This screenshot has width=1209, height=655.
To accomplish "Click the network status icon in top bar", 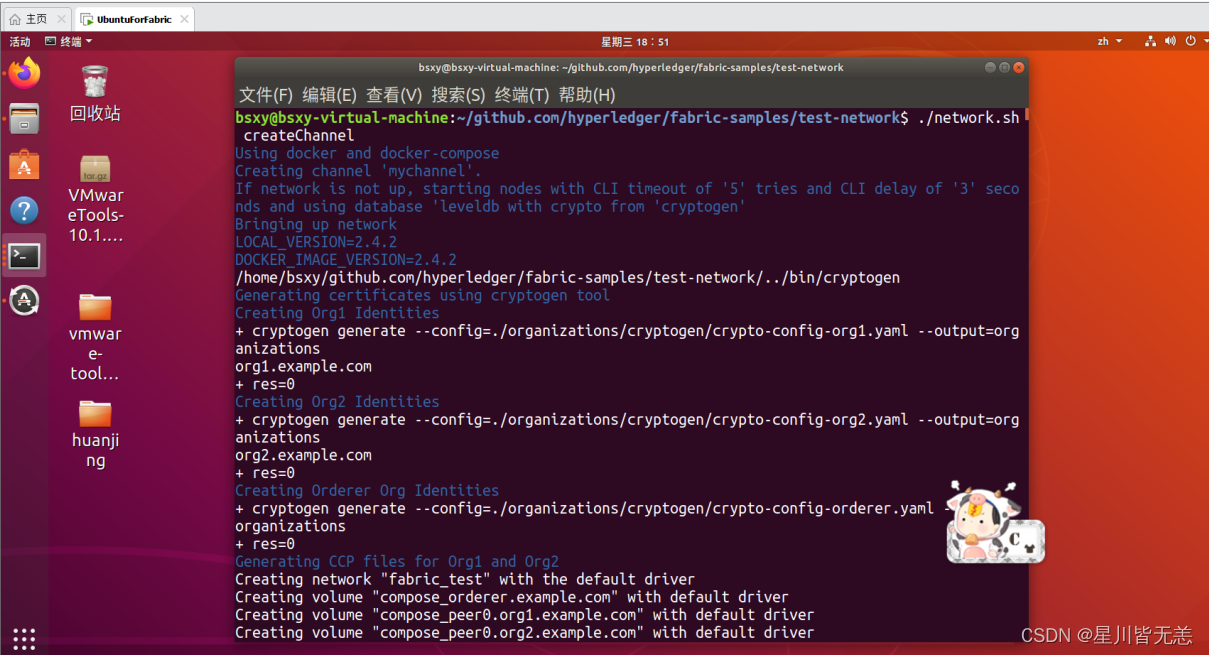I will [x=1150, y=41].
